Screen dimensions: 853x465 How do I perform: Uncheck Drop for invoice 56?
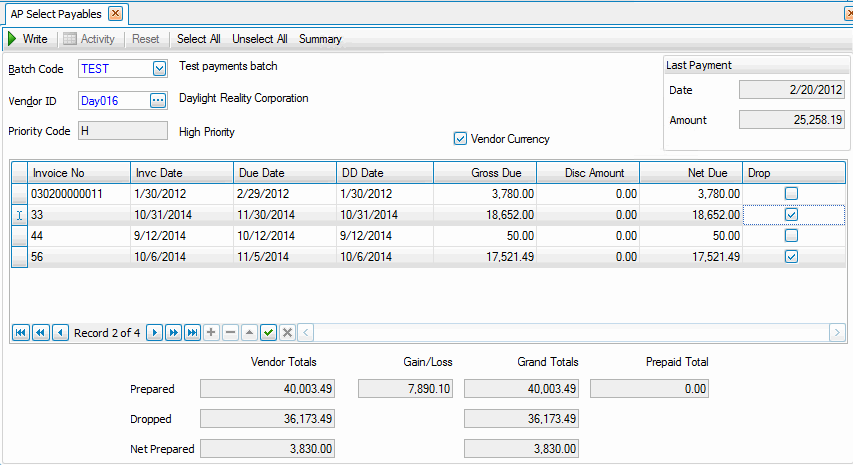coord(792,256)
